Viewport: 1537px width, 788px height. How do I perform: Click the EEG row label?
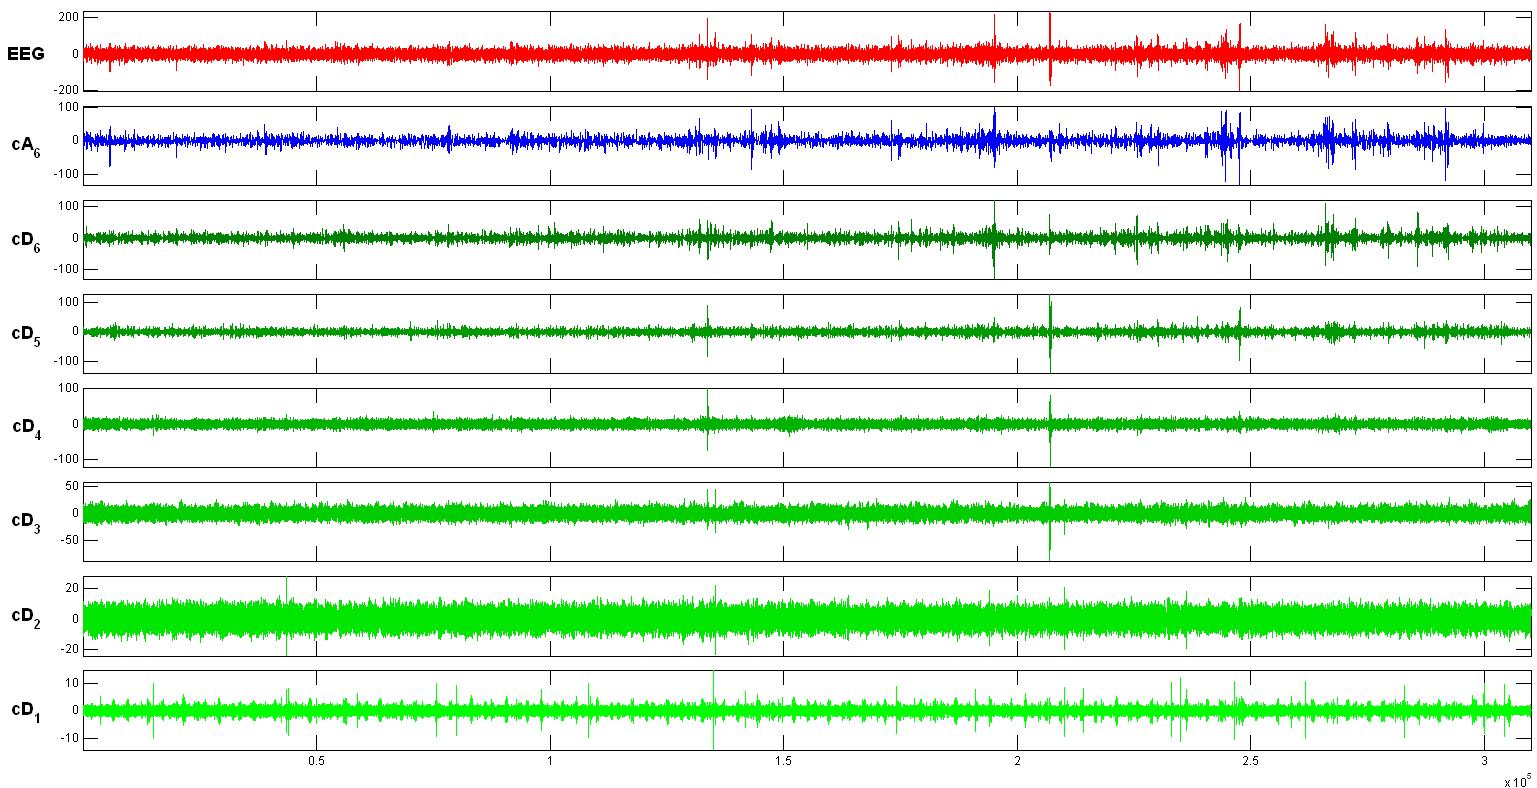26,54
